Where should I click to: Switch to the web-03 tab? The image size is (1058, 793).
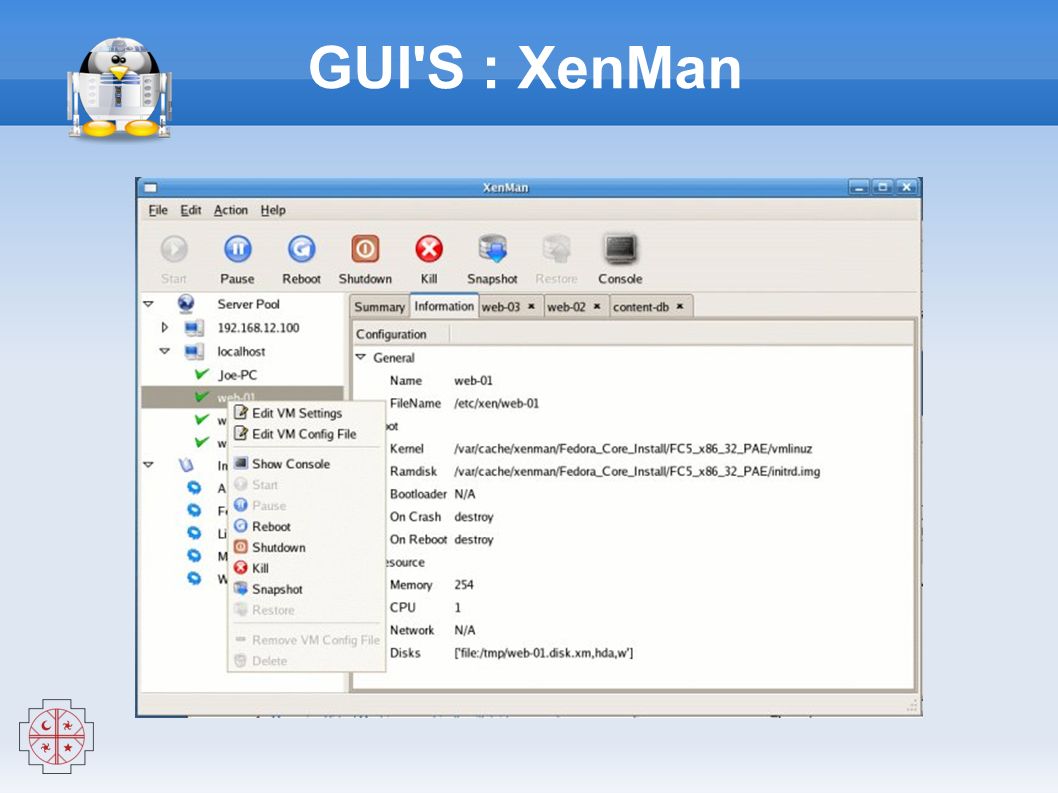coord(501,306)
